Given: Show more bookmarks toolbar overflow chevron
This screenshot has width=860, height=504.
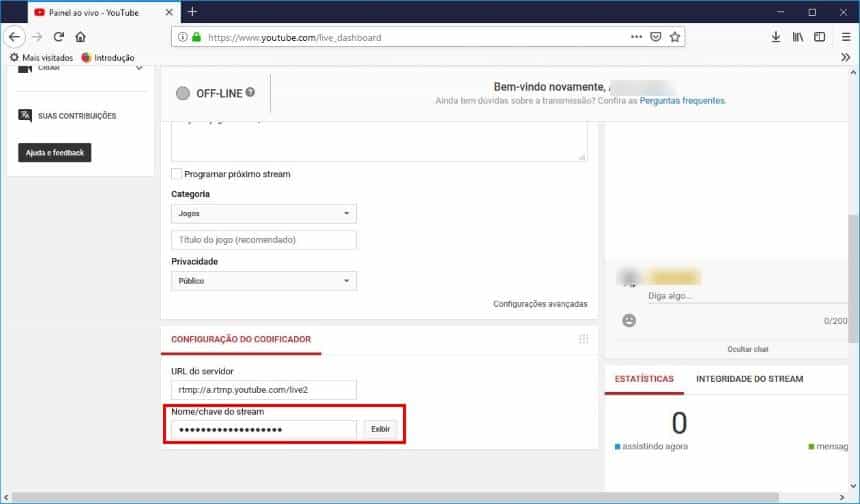Looking at the screenshot, I should [x=846, y=57].
